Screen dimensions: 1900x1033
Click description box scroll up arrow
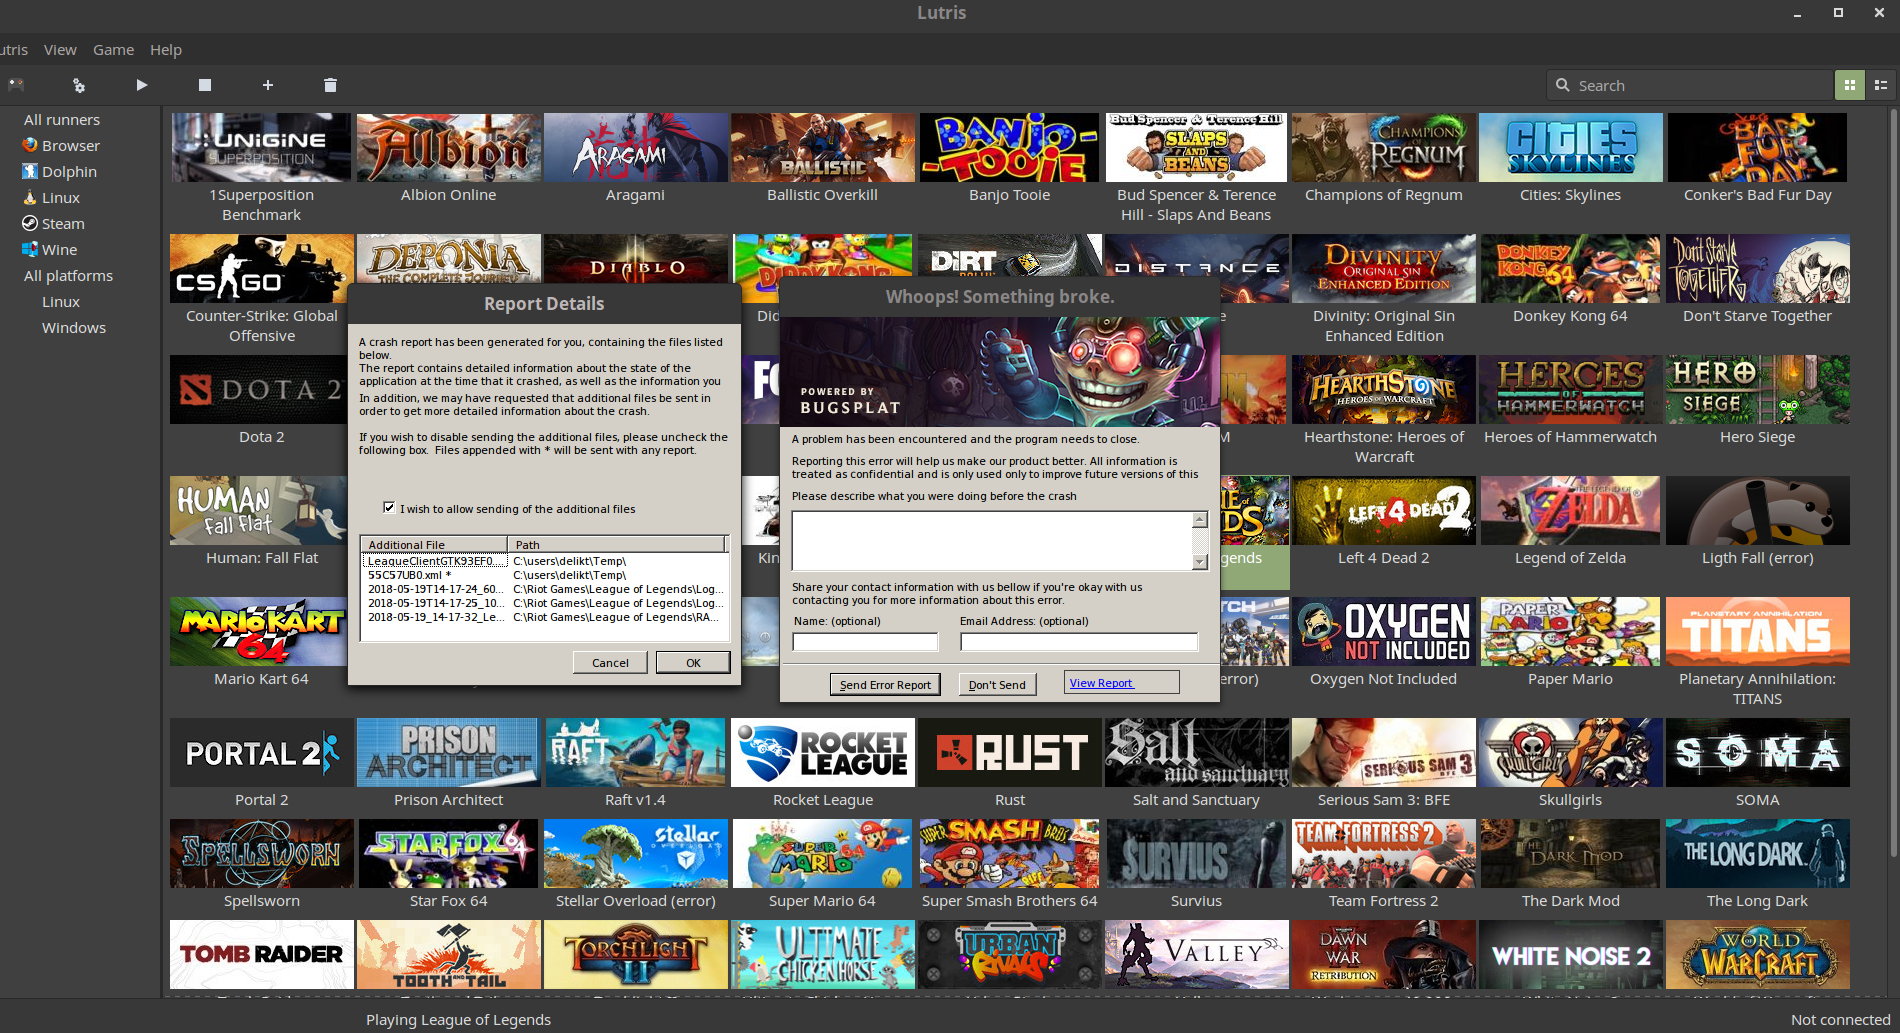pos(1200,520)
